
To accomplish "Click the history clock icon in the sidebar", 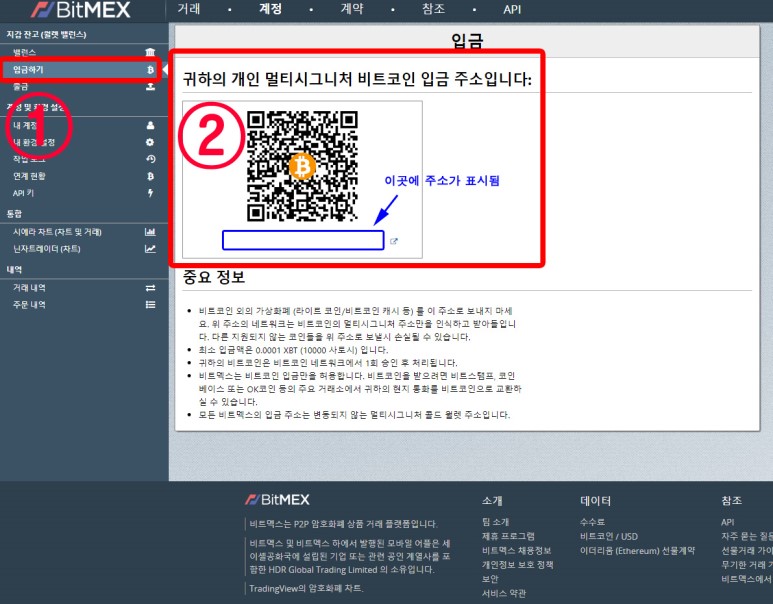I will coord(150,159).
